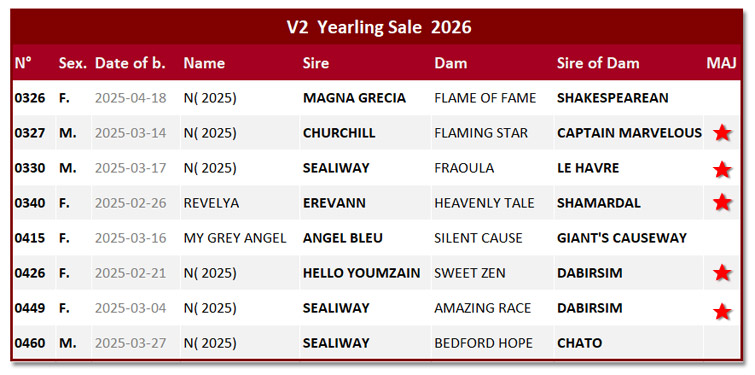Screen dimensions: 755x375
Task: Select the V2 Yearling Sale 2026 title
Action: 379,27
